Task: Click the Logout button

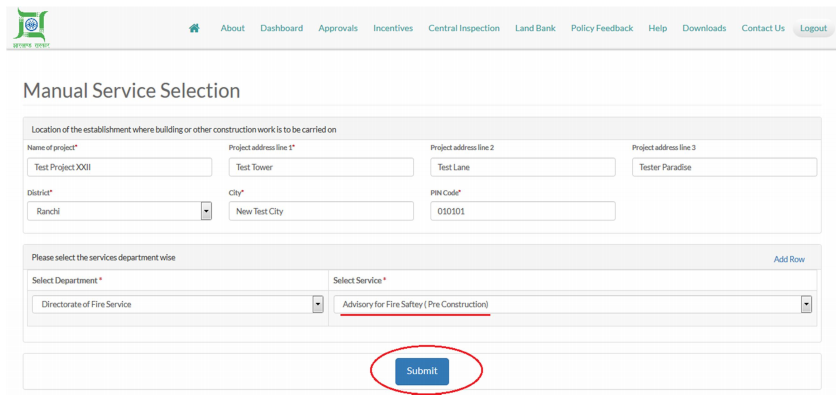Action: 813,28
